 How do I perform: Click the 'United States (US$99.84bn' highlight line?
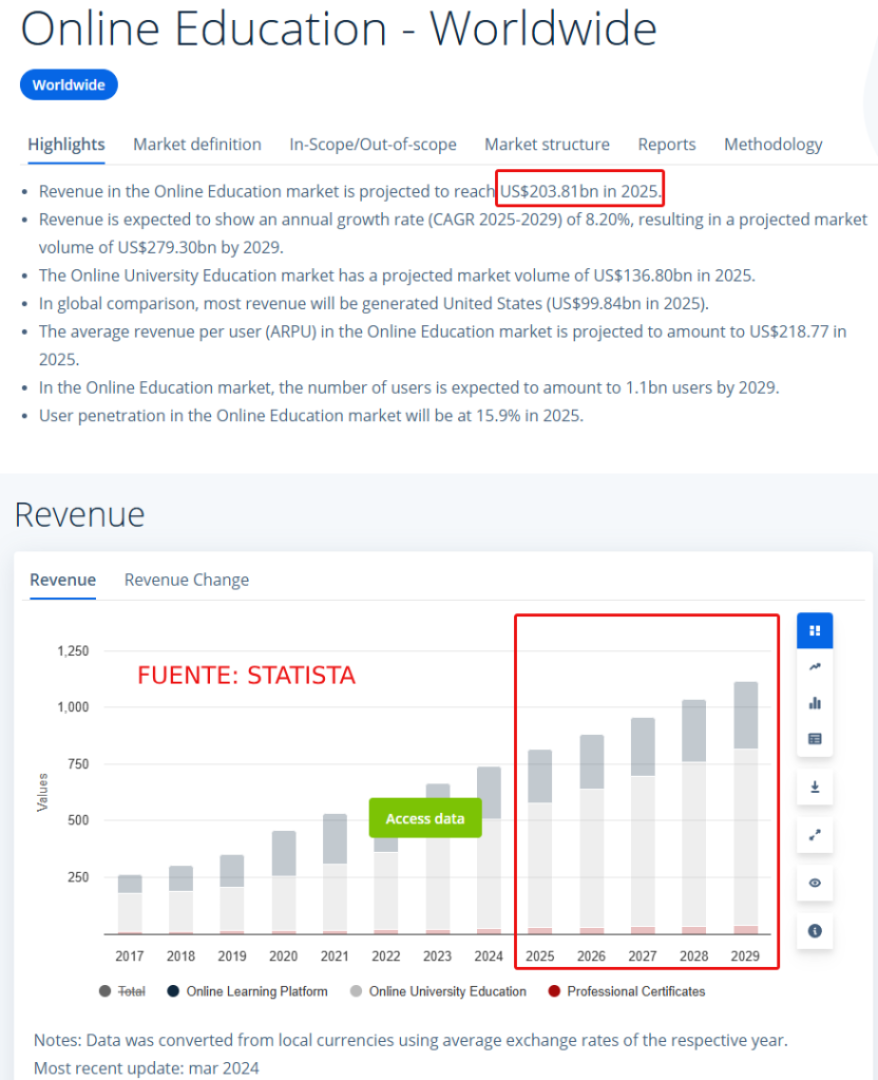point(374,304)
